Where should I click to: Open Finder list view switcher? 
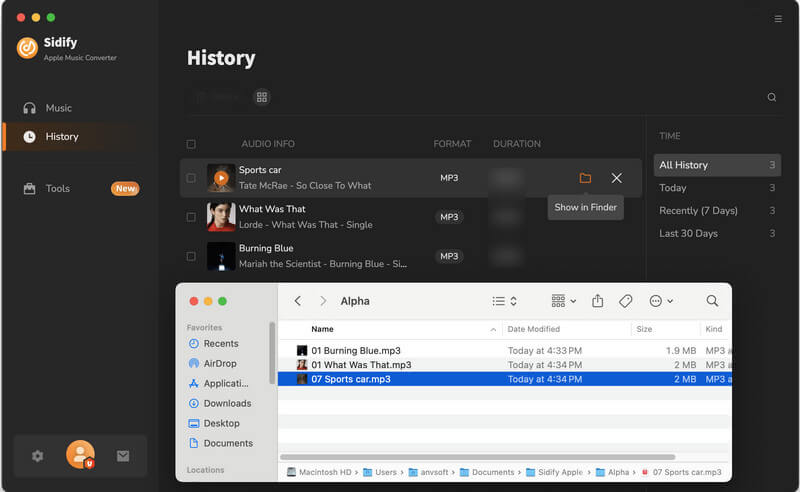505,301
